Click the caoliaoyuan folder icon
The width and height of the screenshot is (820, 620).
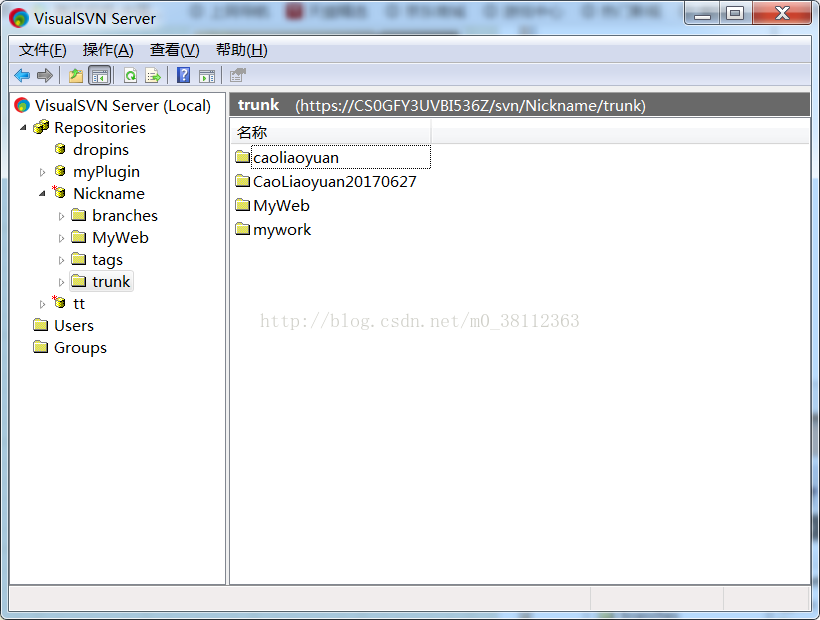243,157
